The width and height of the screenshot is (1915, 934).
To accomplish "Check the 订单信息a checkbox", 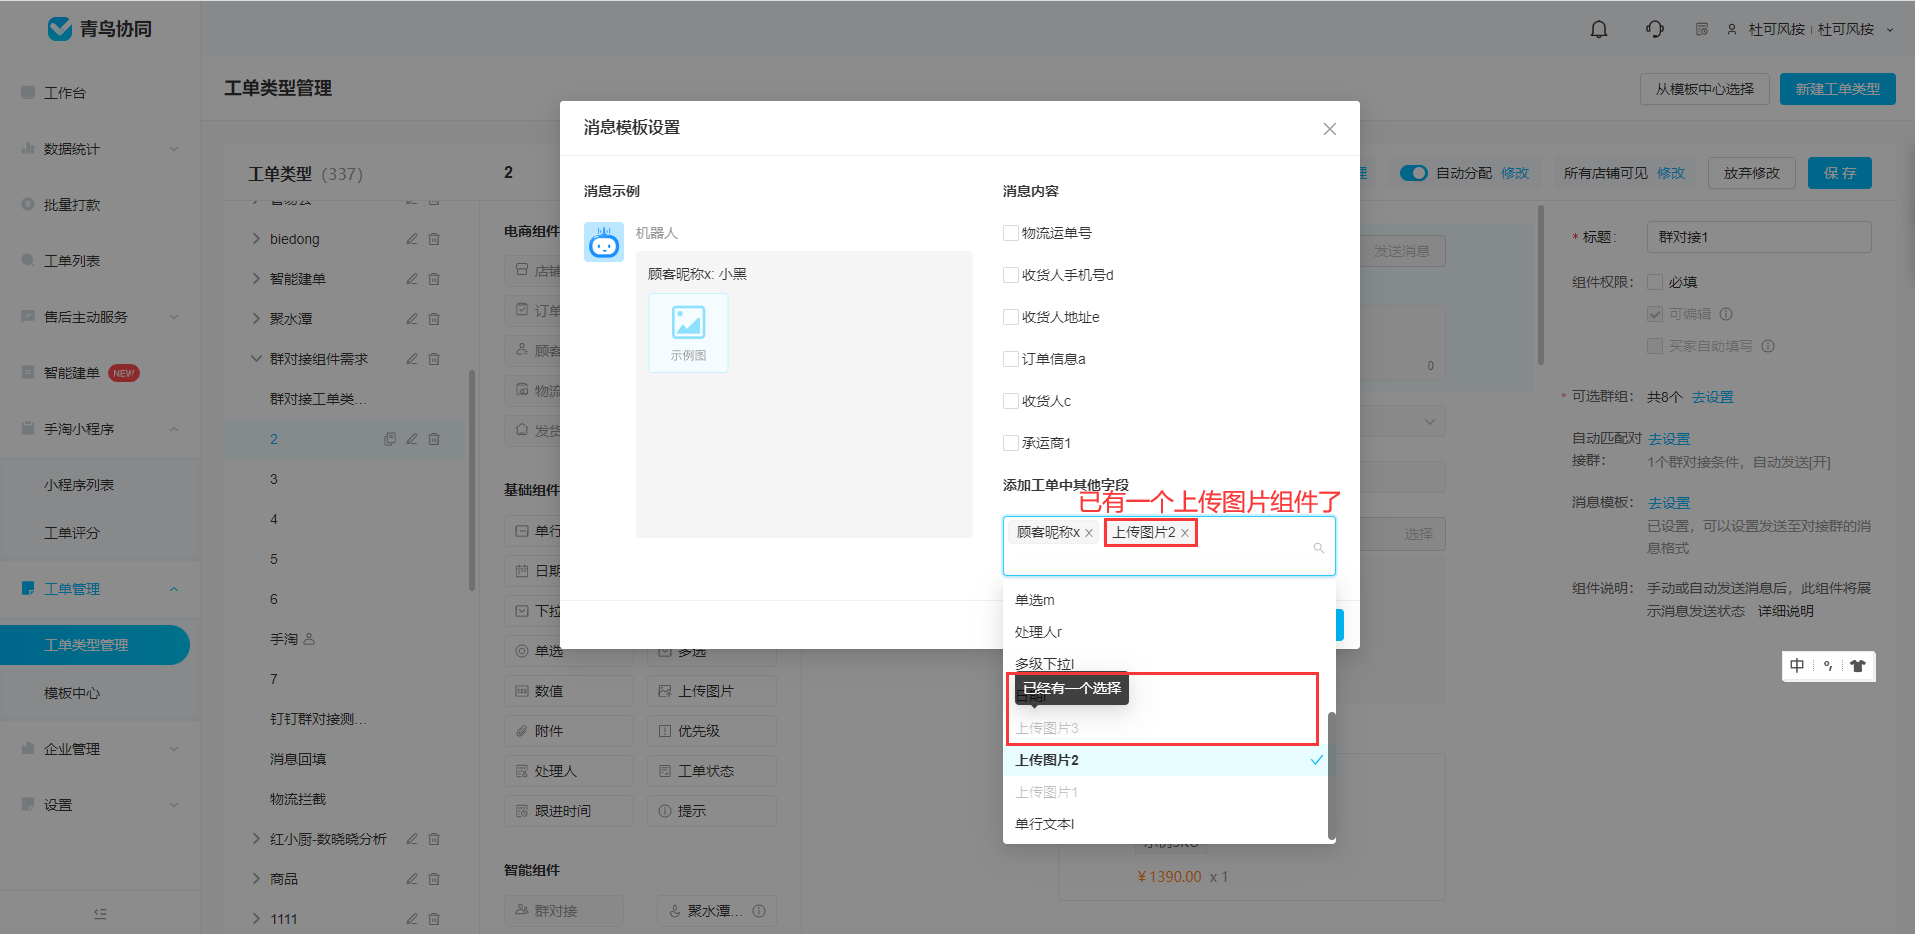I will (x=1010, y=359).
